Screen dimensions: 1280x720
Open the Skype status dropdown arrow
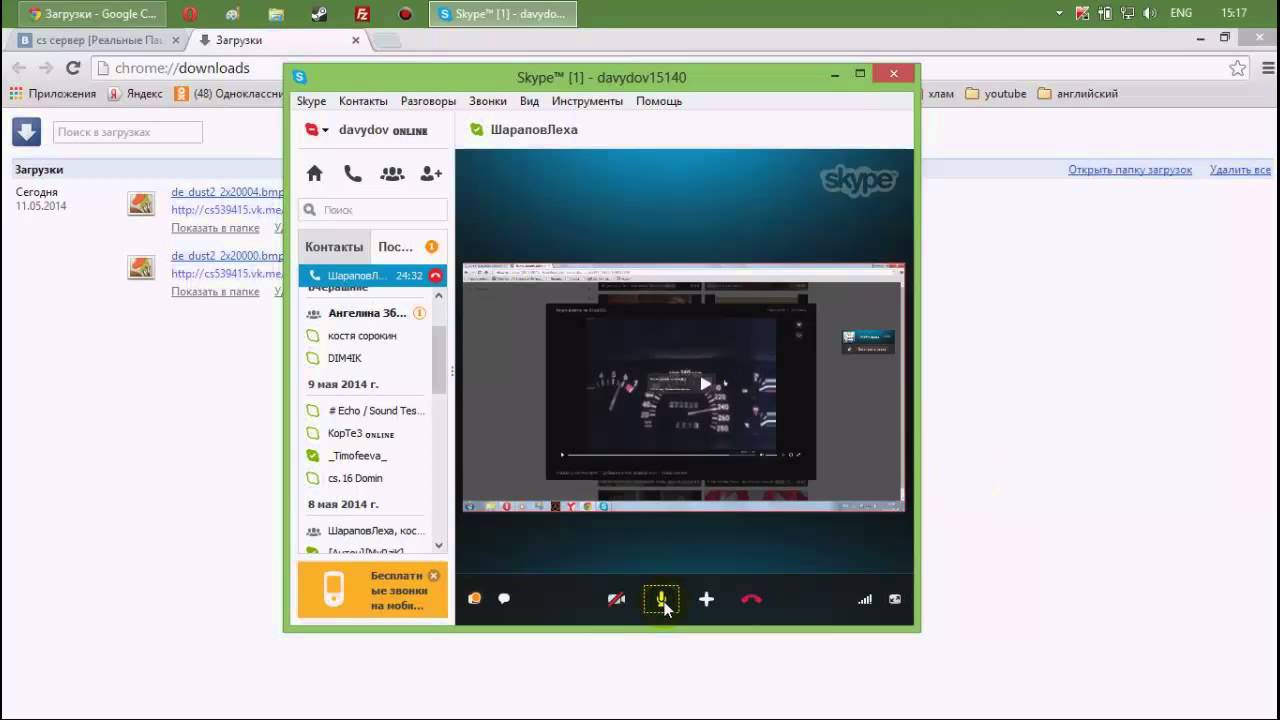click(325, 130)
